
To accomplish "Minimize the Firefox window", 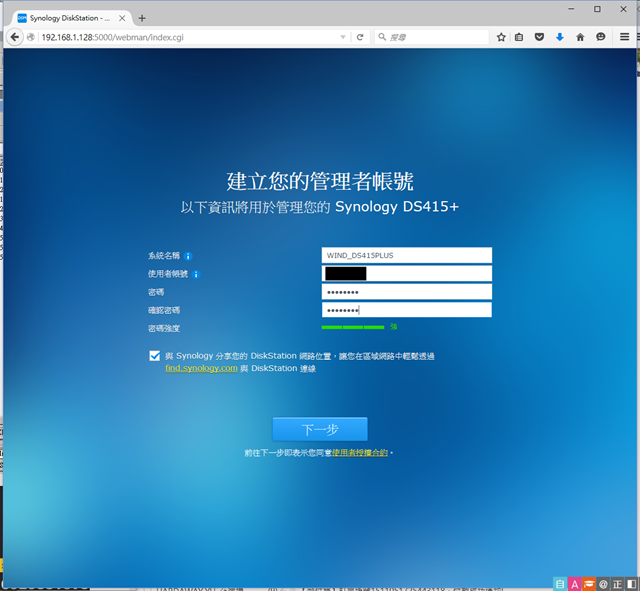I will 571,9.
